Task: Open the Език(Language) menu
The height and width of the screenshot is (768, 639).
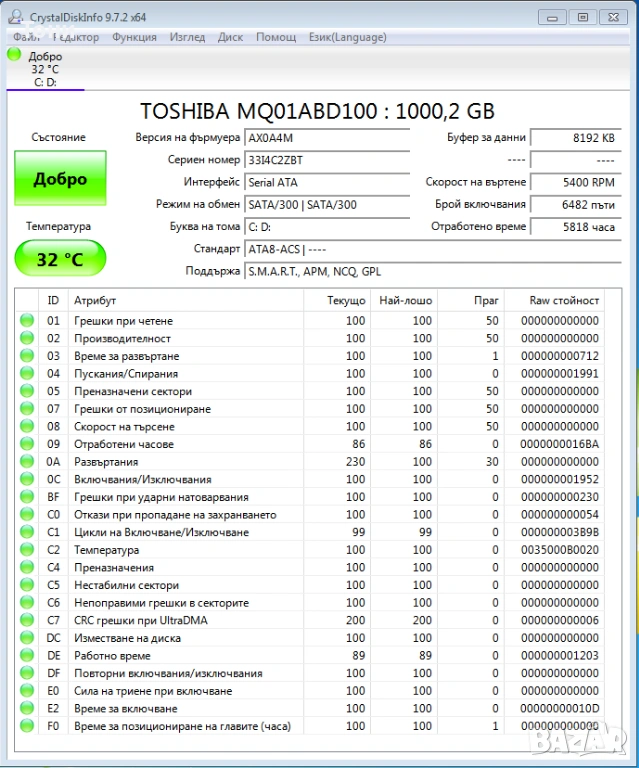Action: 346,37
